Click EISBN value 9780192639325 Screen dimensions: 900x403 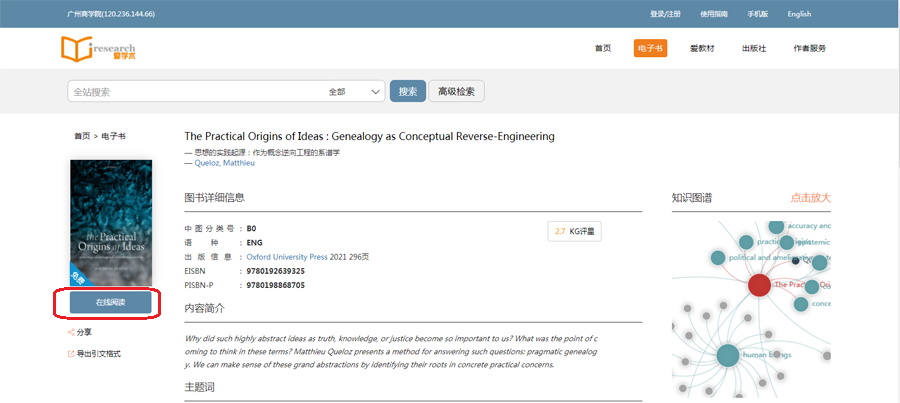(276, 271)
